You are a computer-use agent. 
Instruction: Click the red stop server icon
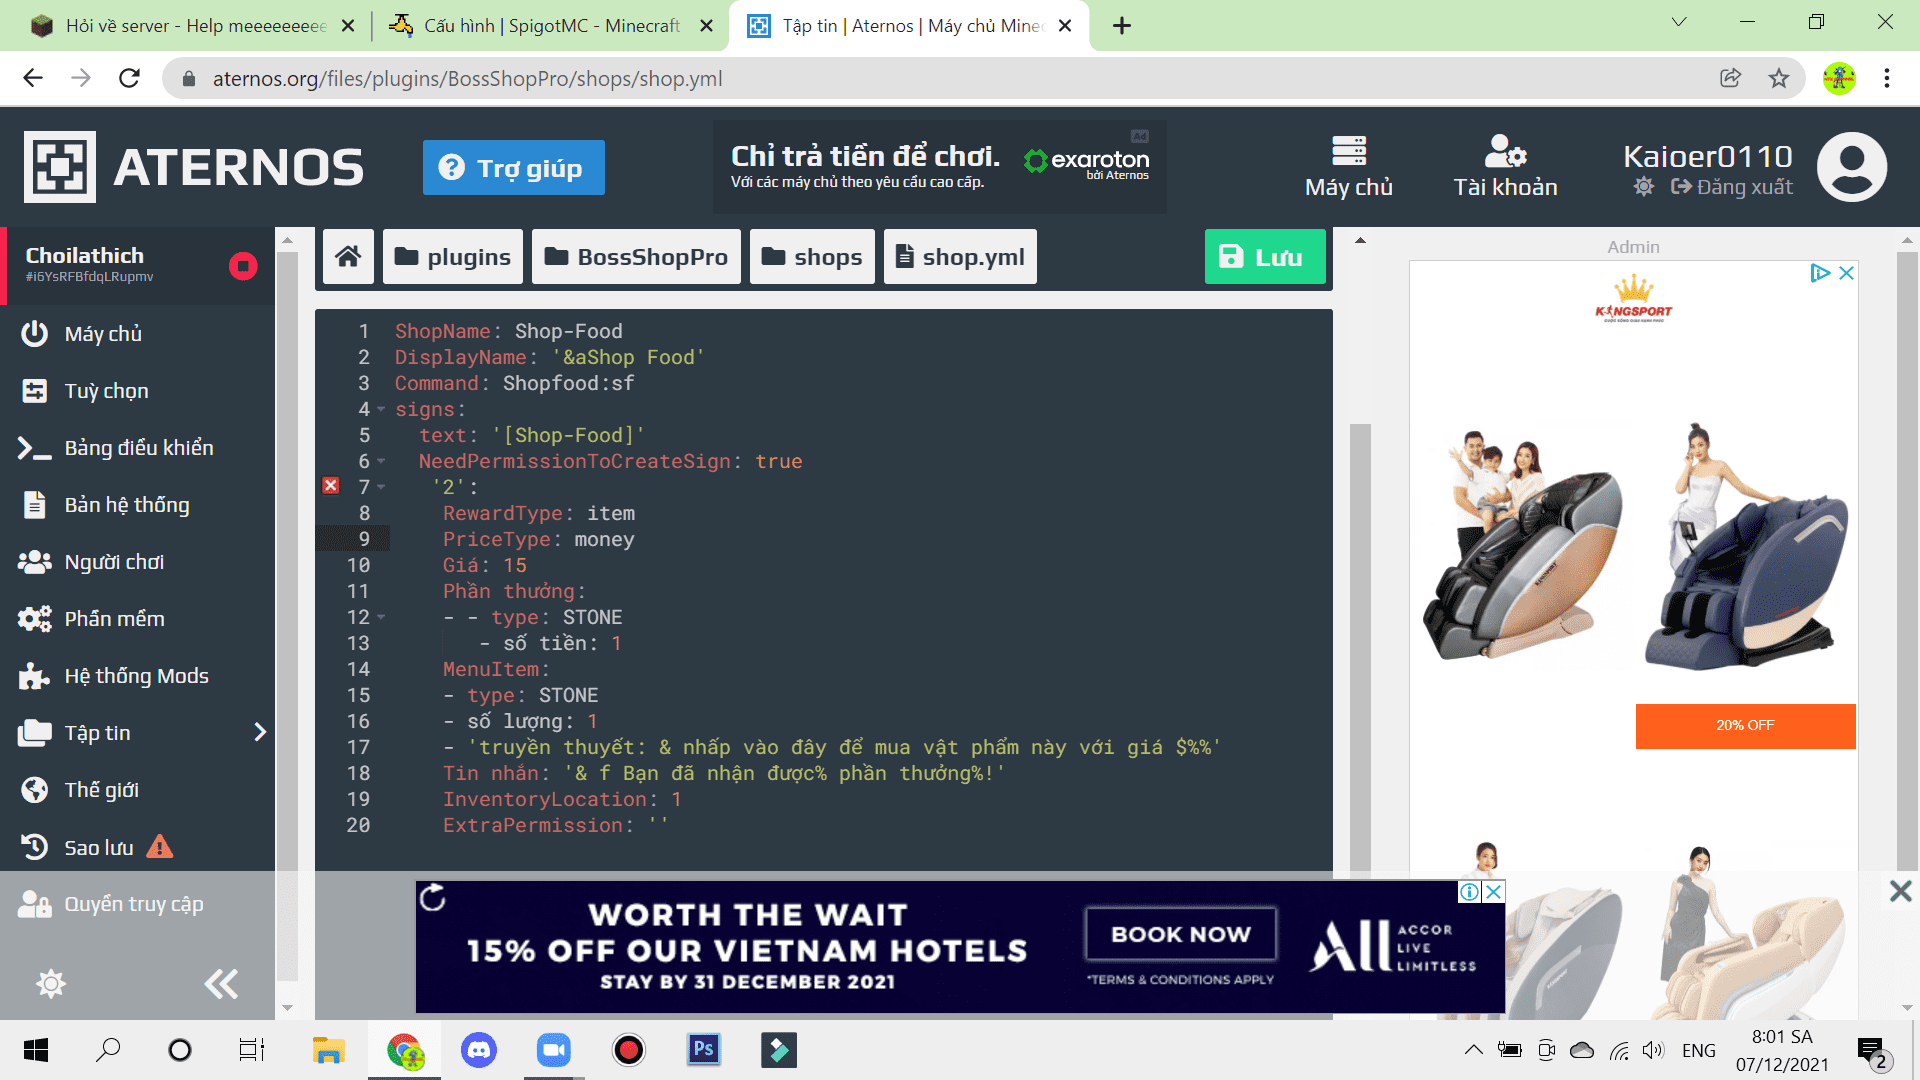pos(243,266)
